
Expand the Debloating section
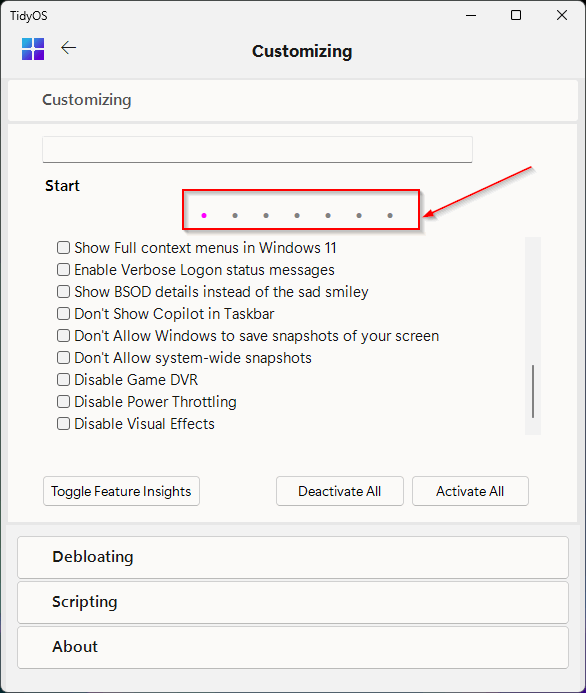coord(293,557)
